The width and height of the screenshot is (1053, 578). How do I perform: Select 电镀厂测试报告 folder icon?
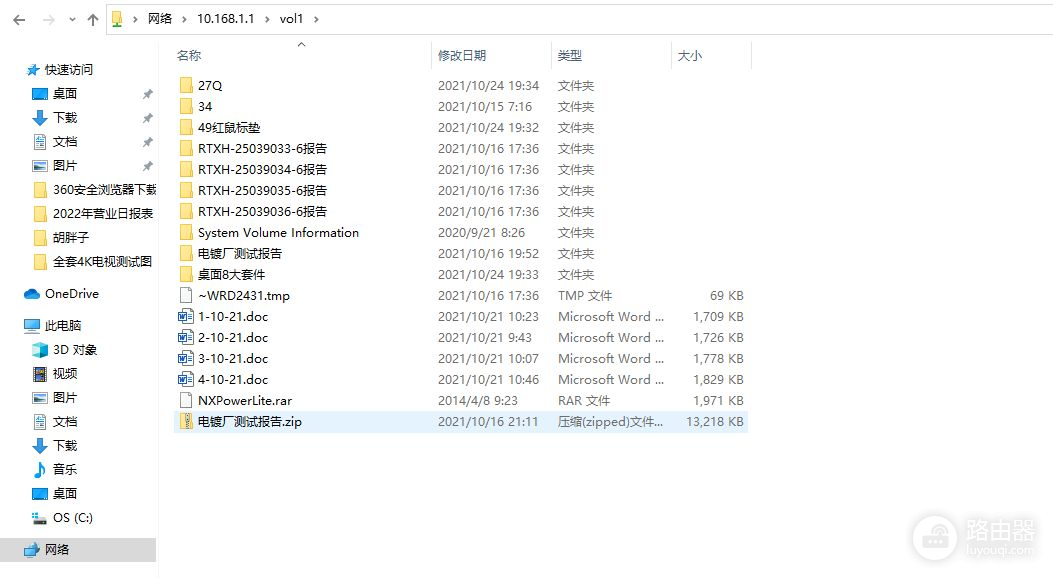186,253
